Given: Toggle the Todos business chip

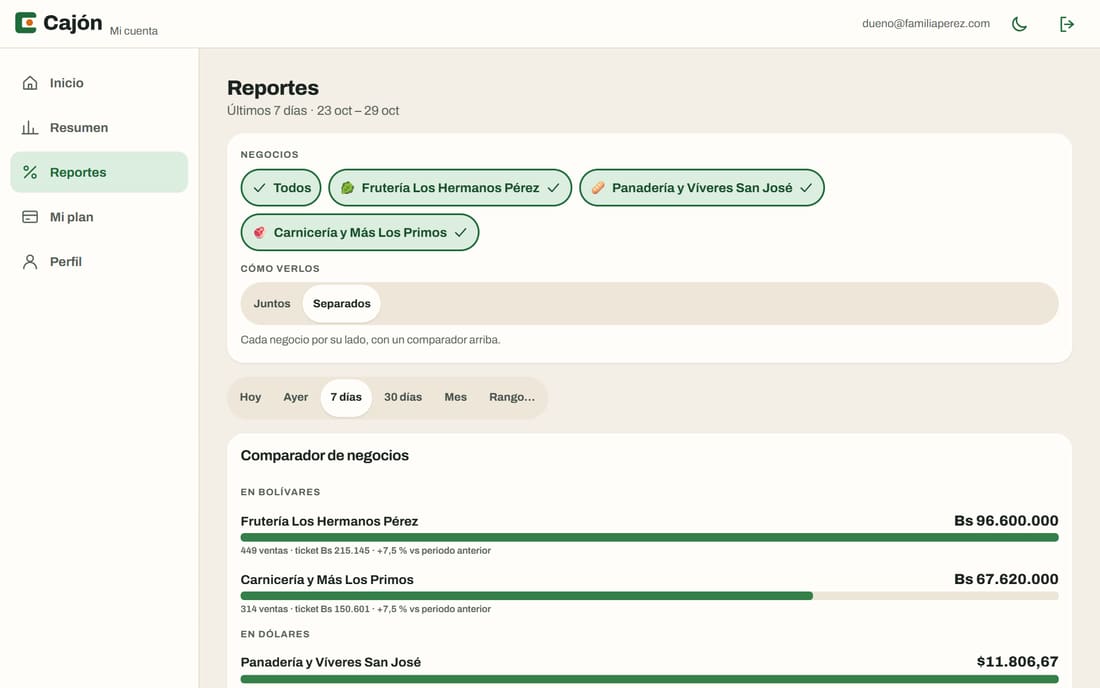Looking at the screenshot, I should pos(281,188).
